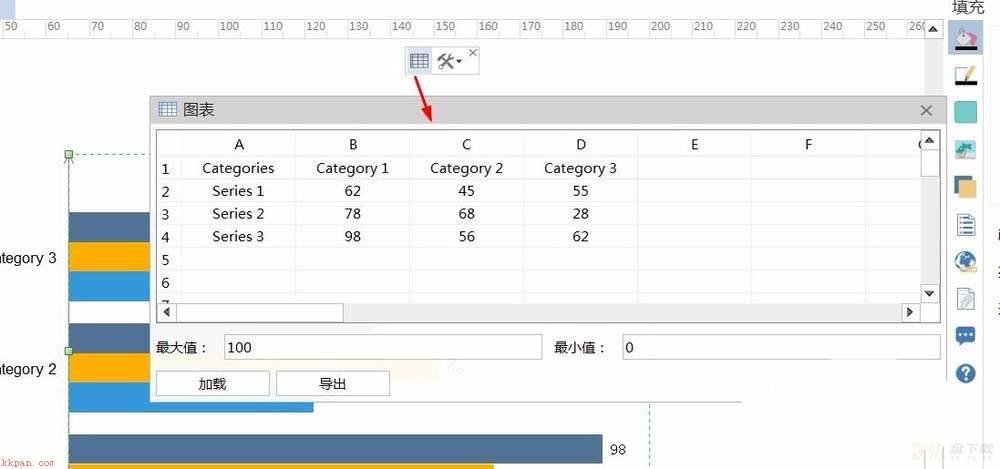Click the horizontal scrollbar thumb of table

[x=260, y=313]
